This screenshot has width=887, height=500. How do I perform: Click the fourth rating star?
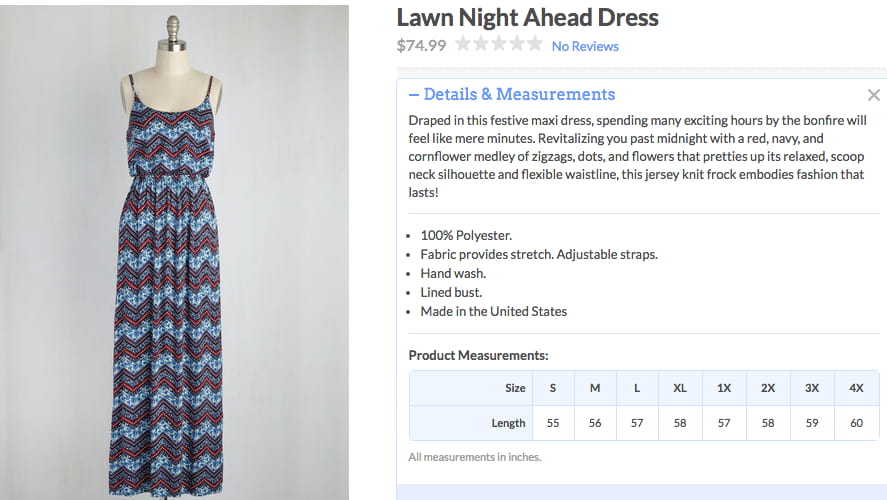(x=517, y=45)
